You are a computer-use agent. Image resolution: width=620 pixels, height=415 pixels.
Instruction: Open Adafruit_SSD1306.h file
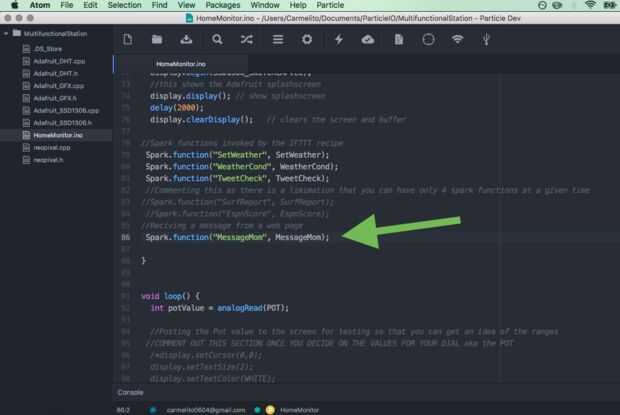click(x=62, y=123)
